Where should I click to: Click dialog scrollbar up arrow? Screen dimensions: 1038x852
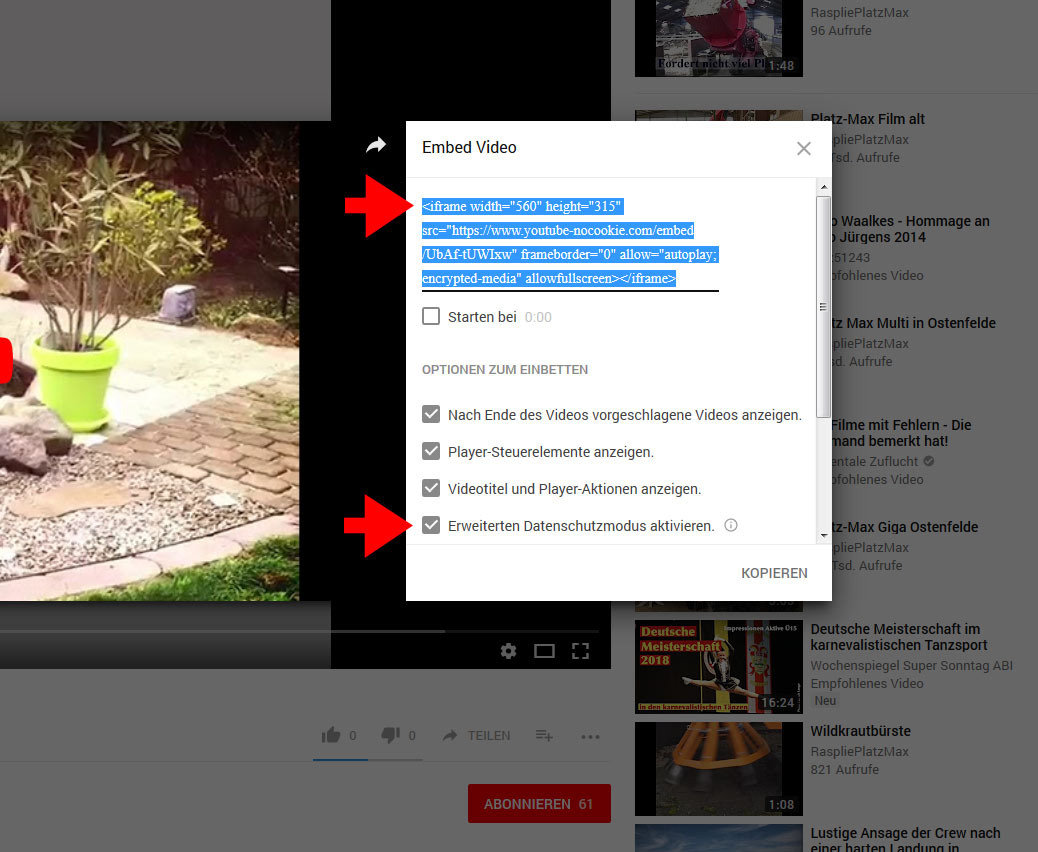824,187
